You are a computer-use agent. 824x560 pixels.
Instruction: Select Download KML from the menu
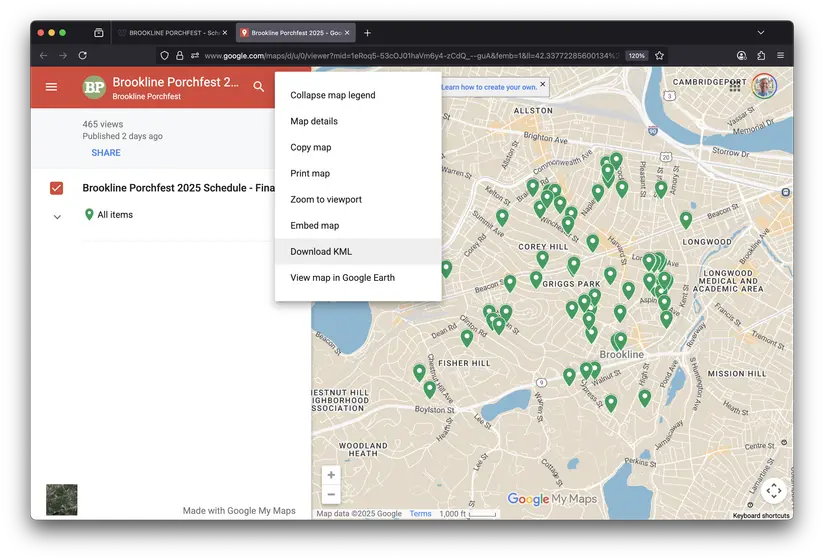(x=321, y=252)
